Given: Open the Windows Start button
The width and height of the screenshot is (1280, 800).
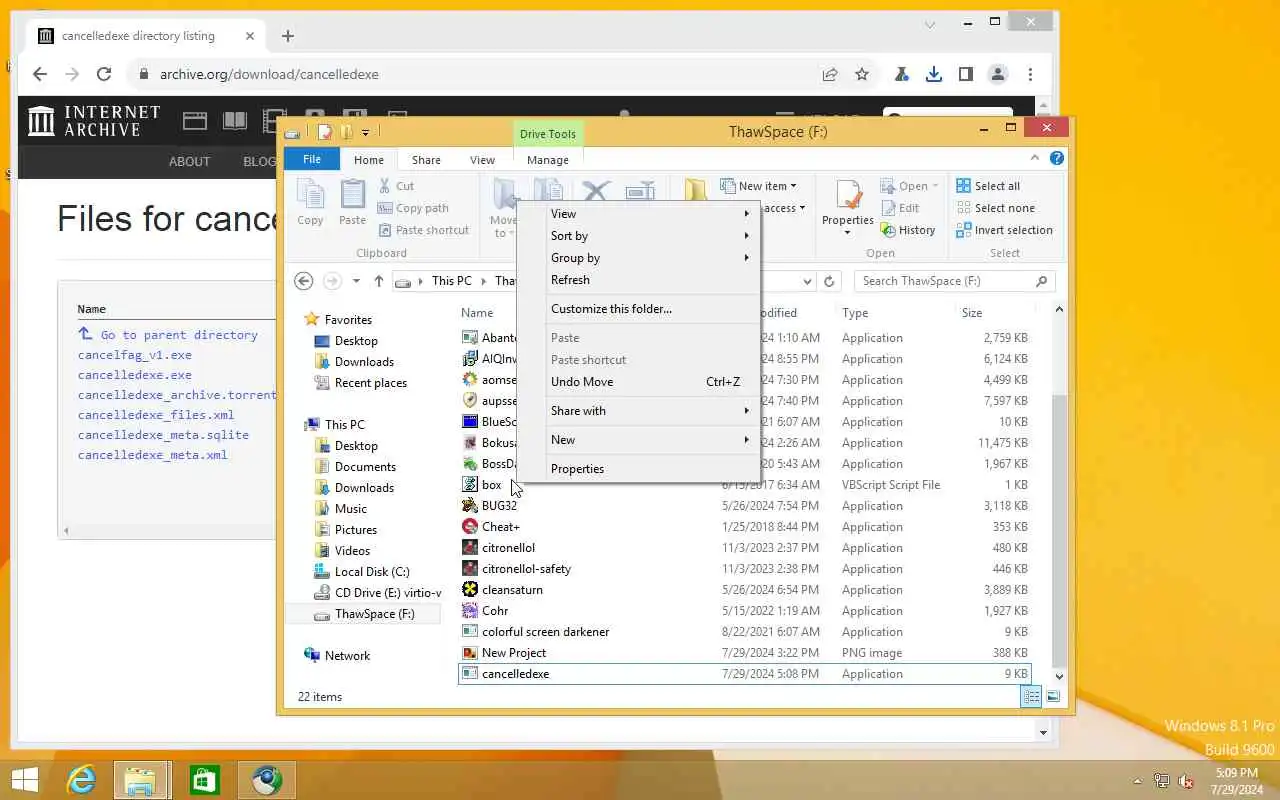Looking at the screenshot, I should click(x=25, y=780).
